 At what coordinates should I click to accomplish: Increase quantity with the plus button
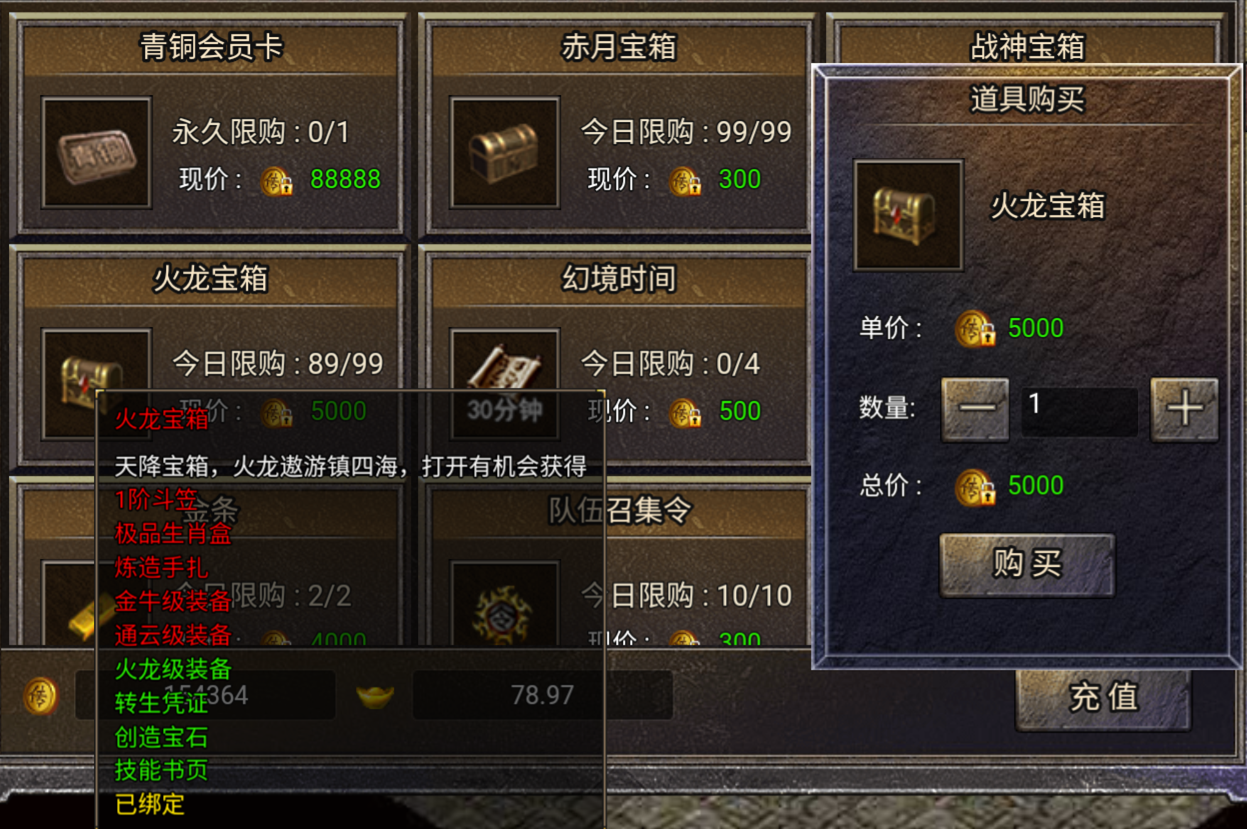click(1184, 409)
